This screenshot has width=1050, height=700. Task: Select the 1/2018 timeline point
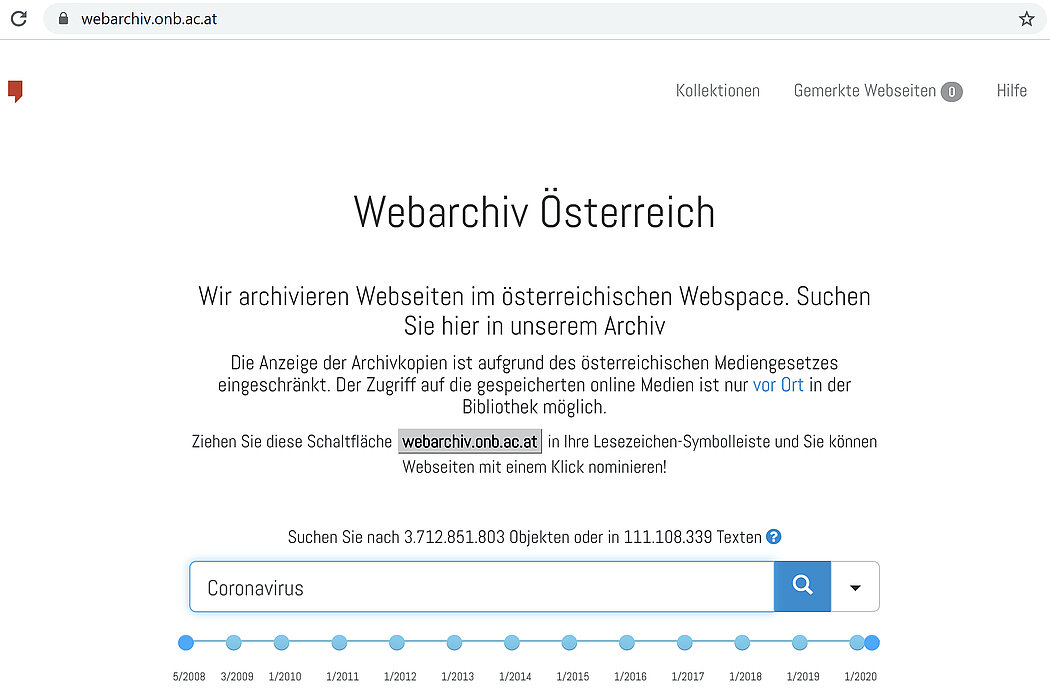[742, 643]
